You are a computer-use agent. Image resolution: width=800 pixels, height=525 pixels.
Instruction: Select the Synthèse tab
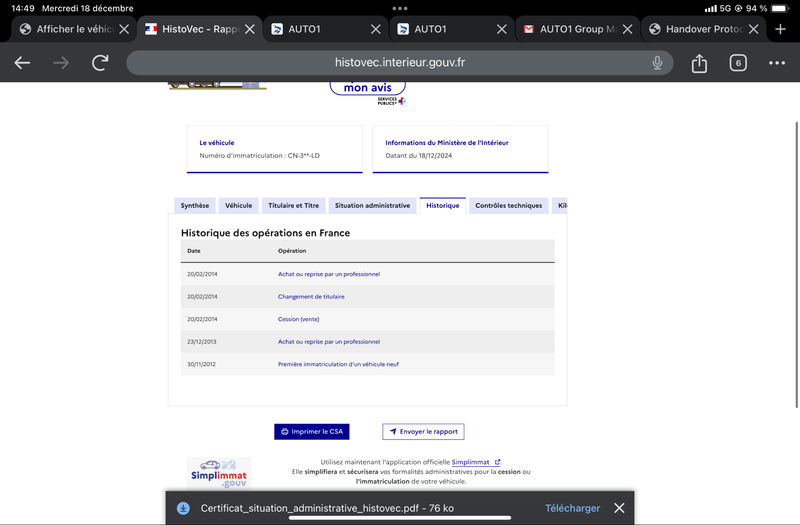pos(195,206)
